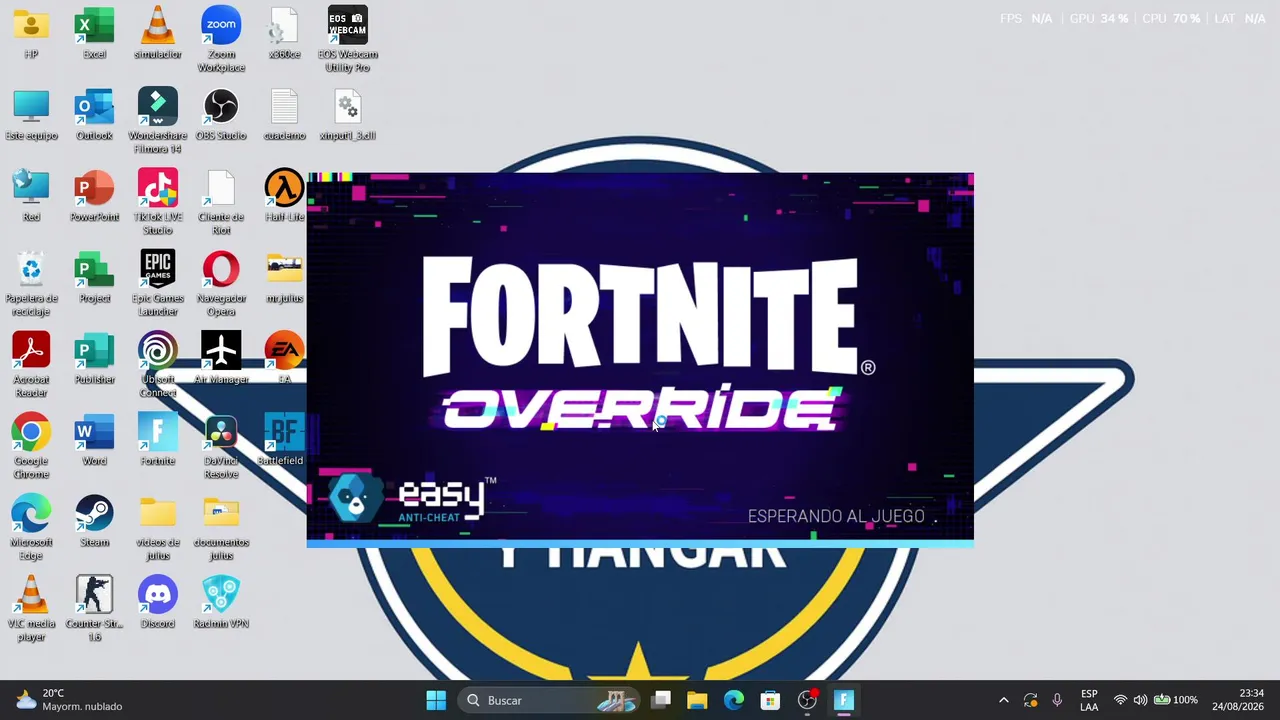The height and width of the screenshot is (720, 1280).
Task: Select the Navegador Opera shortcut
Action: pyautogui.click(x=221, y=284)
